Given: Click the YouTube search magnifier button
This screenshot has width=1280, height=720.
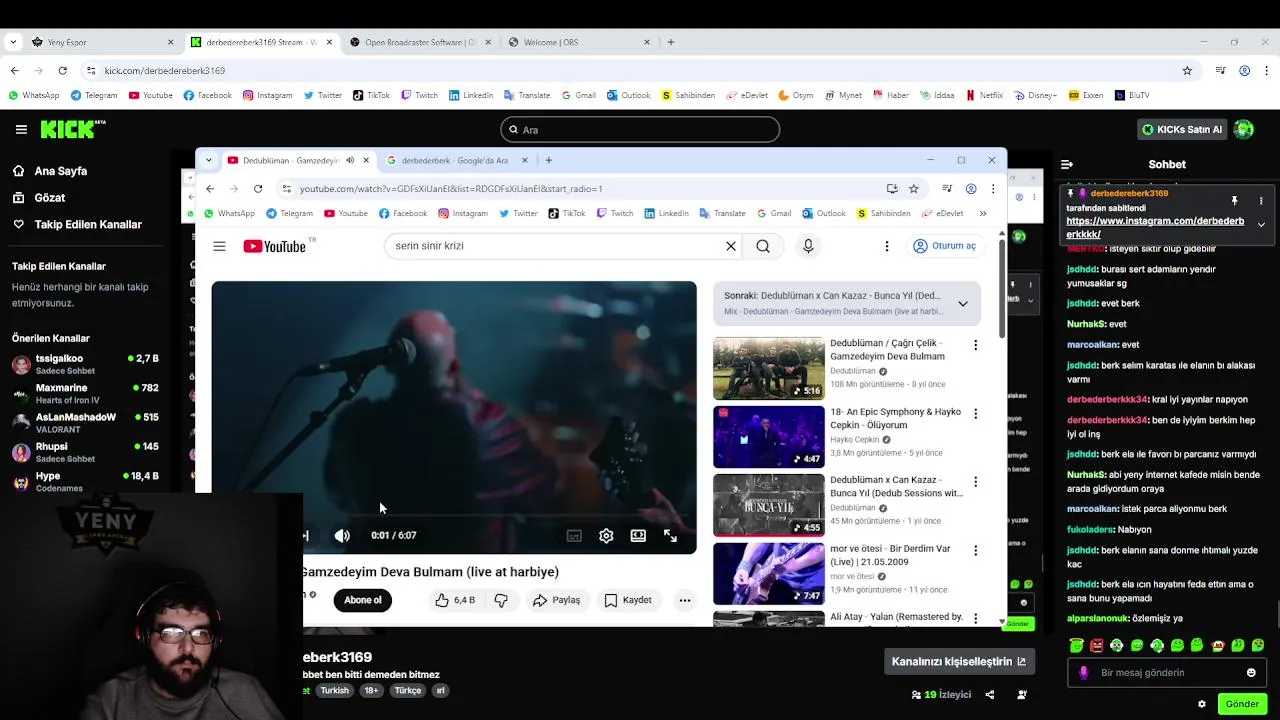Looking at the screenshot, I should (x=763, y=246).
